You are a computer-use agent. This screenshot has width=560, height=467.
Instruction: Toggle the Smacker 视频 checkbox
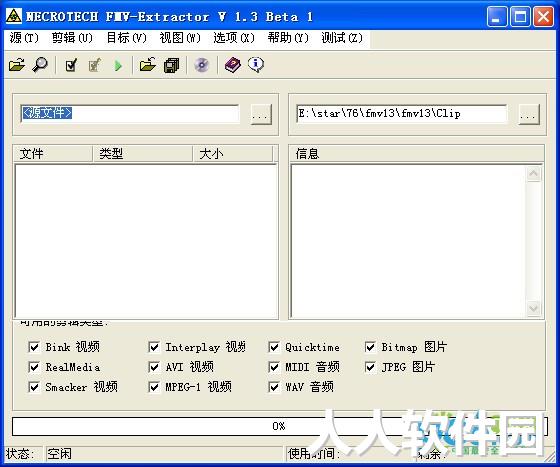click(34, 387)
